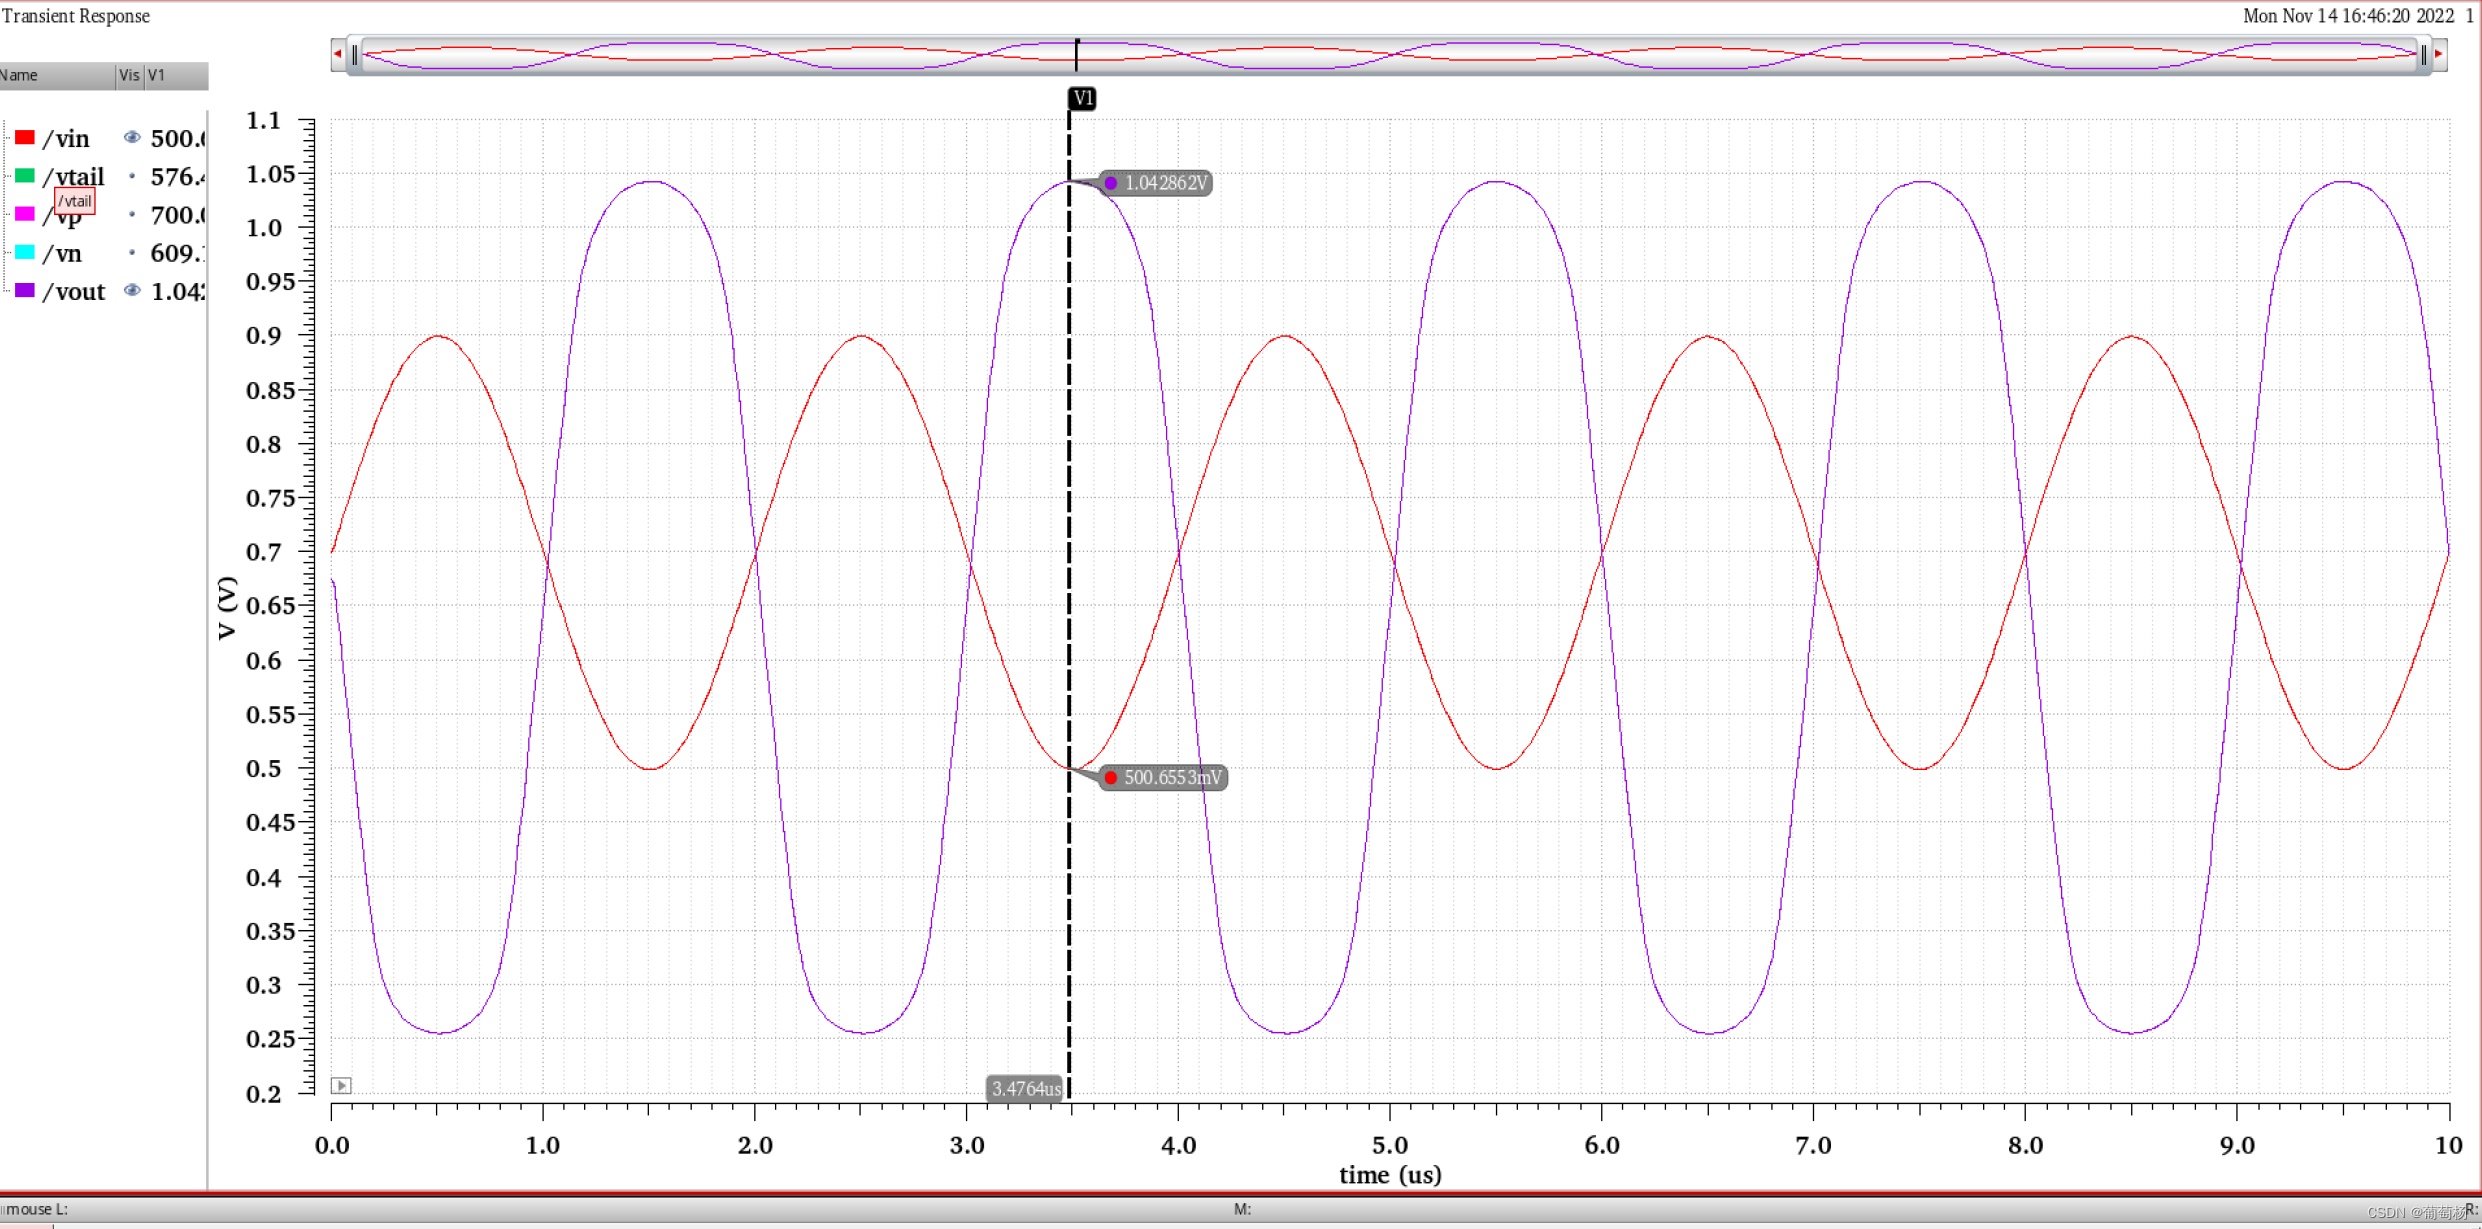
Task: Click the purple /vout color swatch
Action: click(25, 290)
